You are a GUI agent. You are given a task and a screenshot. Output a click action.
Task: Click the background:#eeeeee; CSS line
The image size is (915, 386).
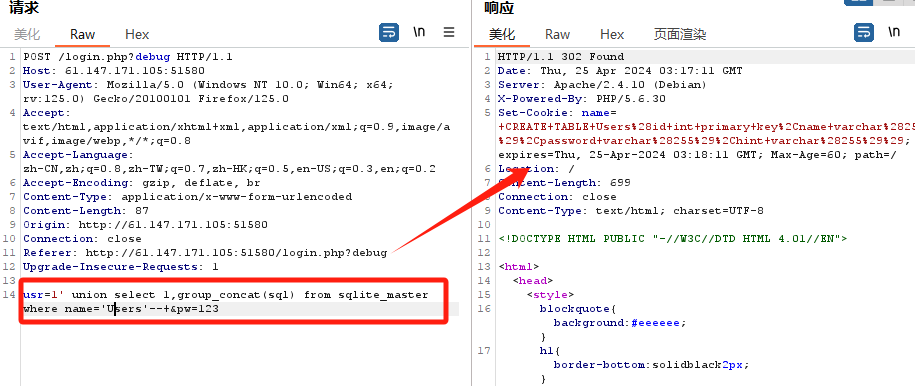(620, 323)
